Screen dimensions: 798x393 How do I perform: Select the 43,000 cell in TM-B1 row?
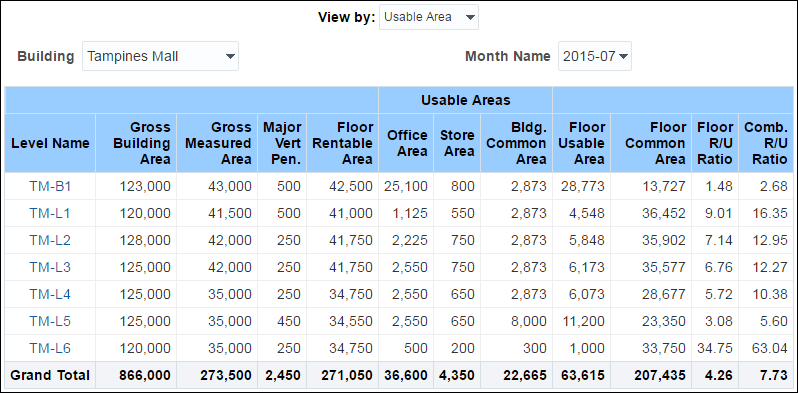pyautogui.click(x=217, y=186)
